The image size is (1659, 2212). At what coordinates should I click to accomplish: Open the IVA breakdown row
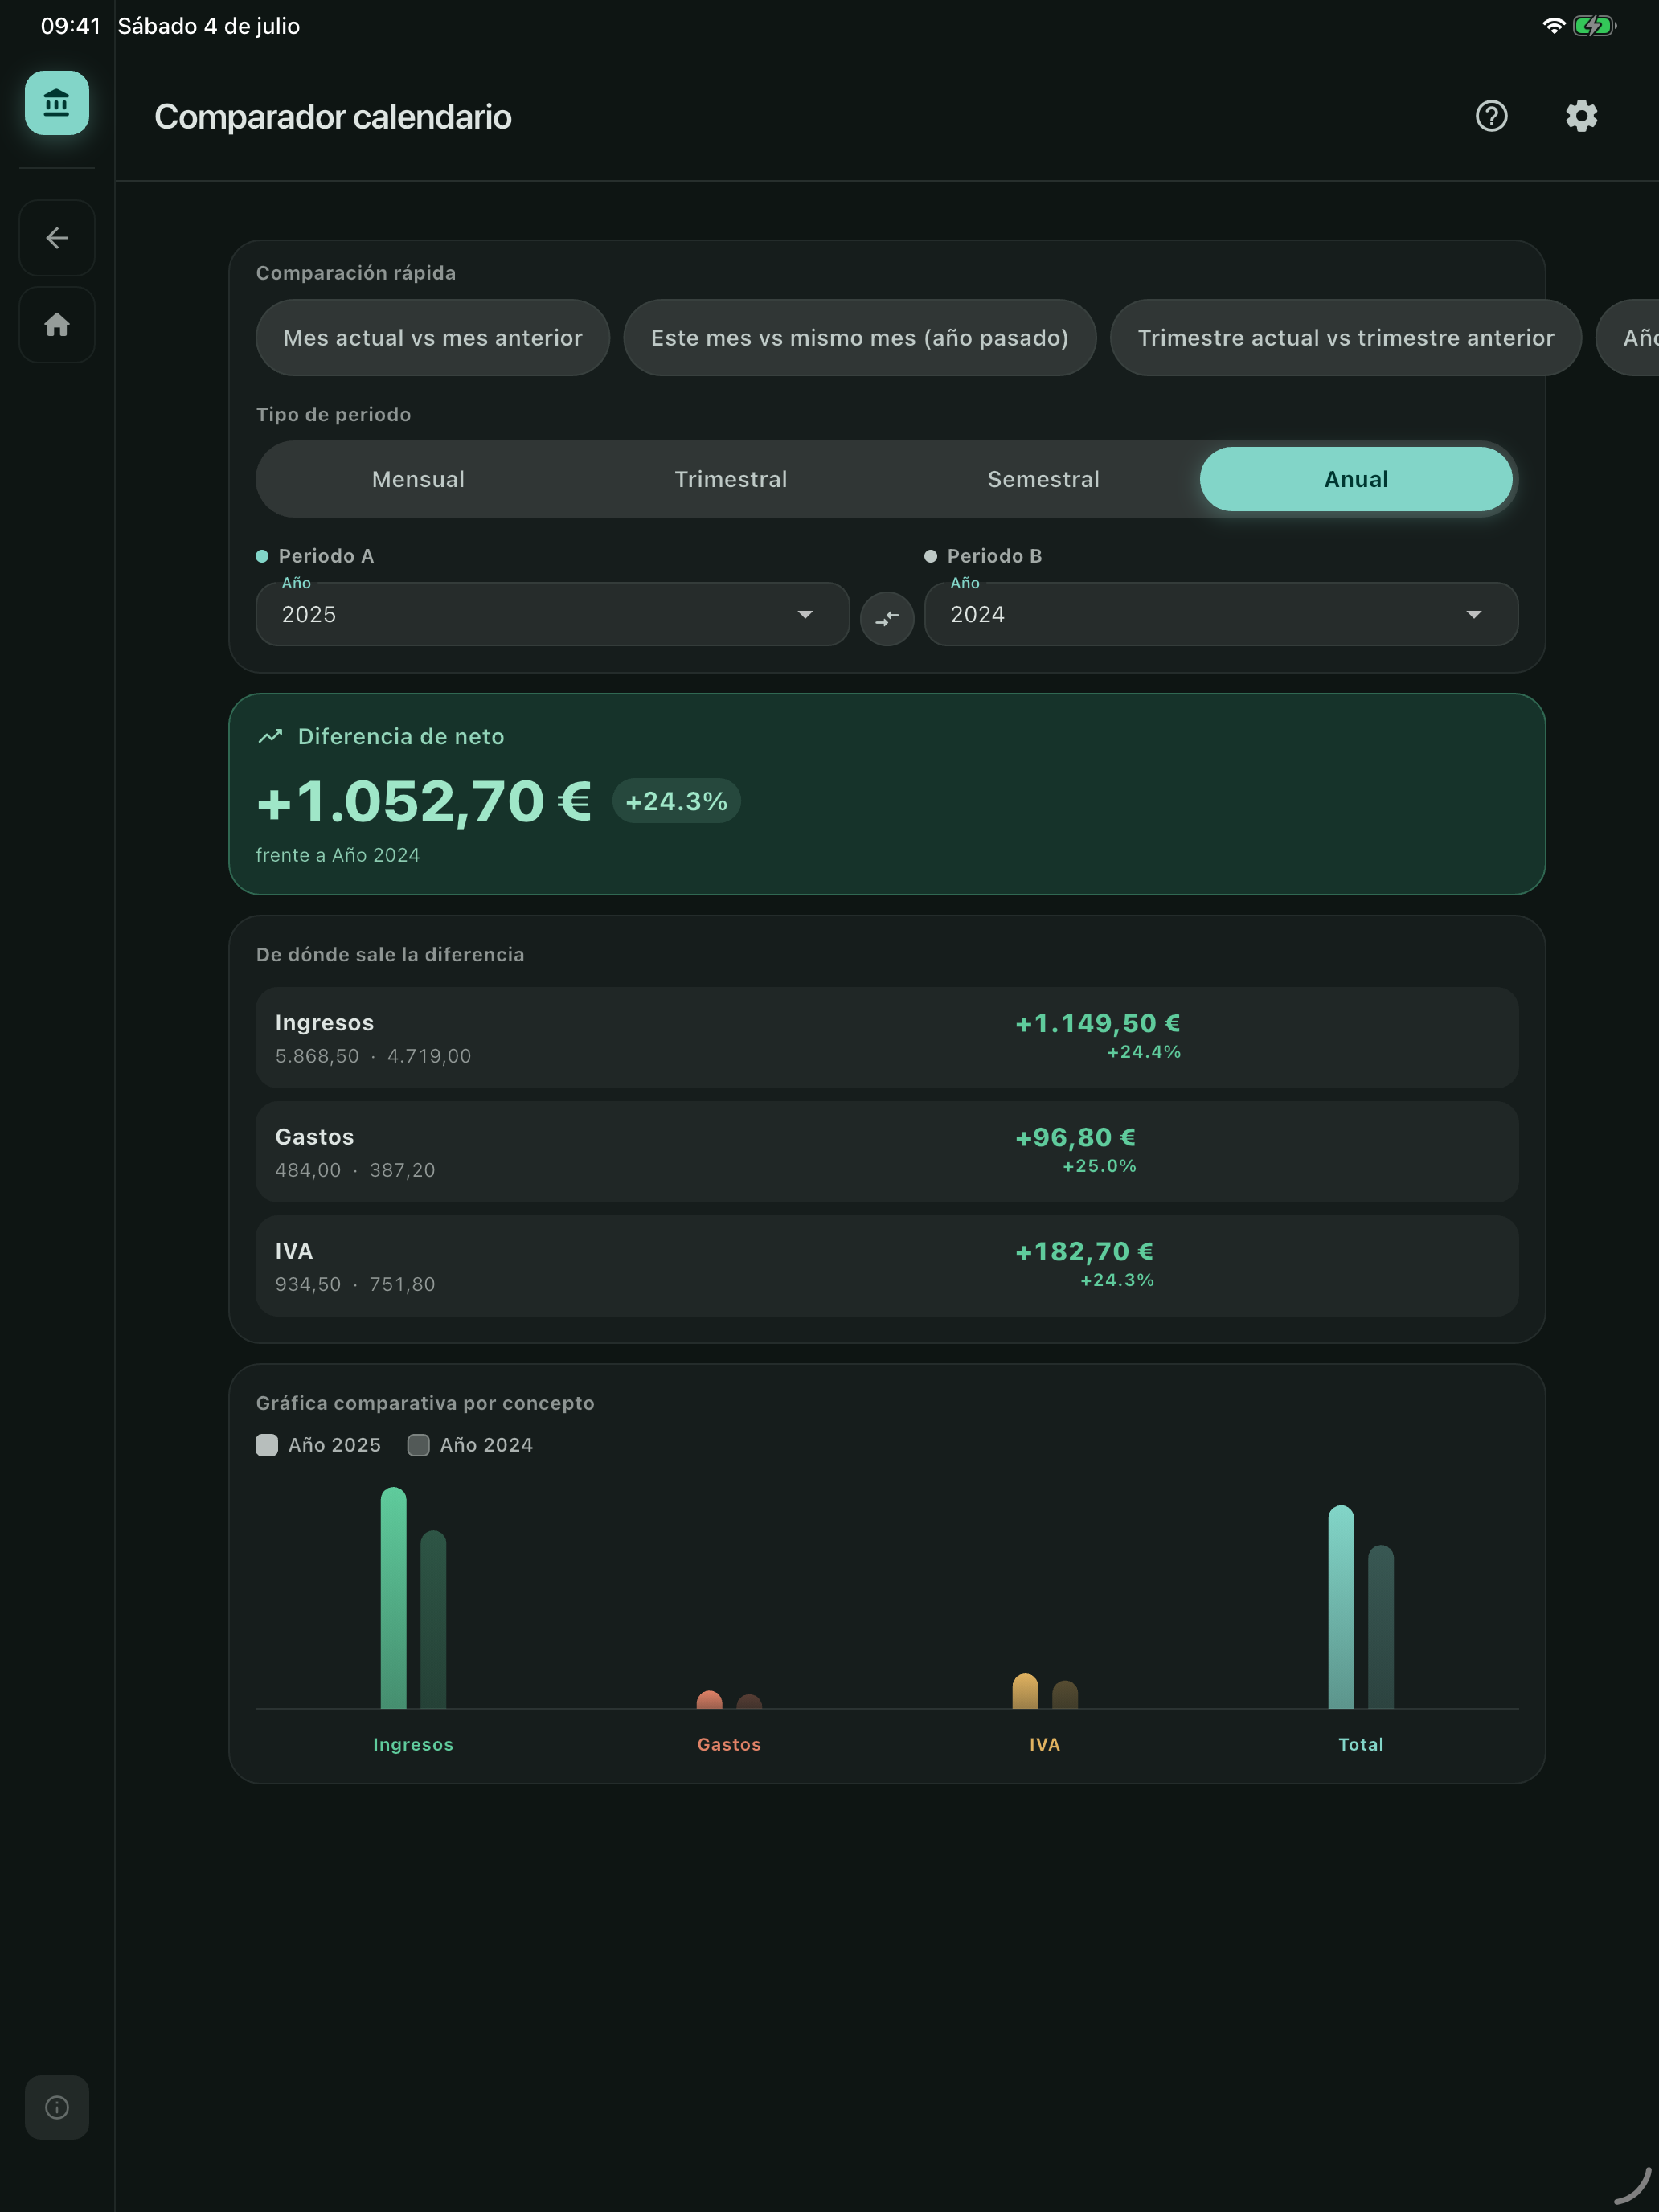click(x=887, y=1266)
